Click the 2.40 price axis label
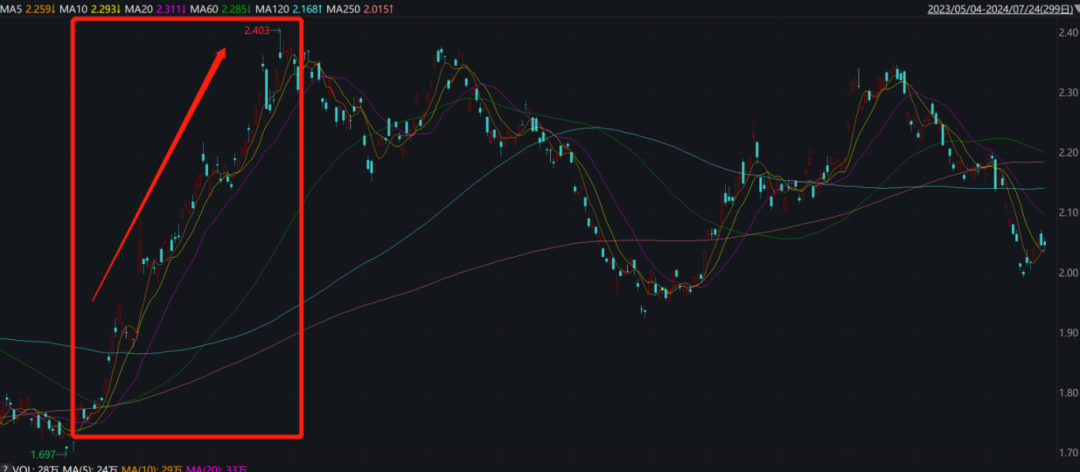Screen dimensions: 1080x472 pyautogui.click(x=1069, y=32)
